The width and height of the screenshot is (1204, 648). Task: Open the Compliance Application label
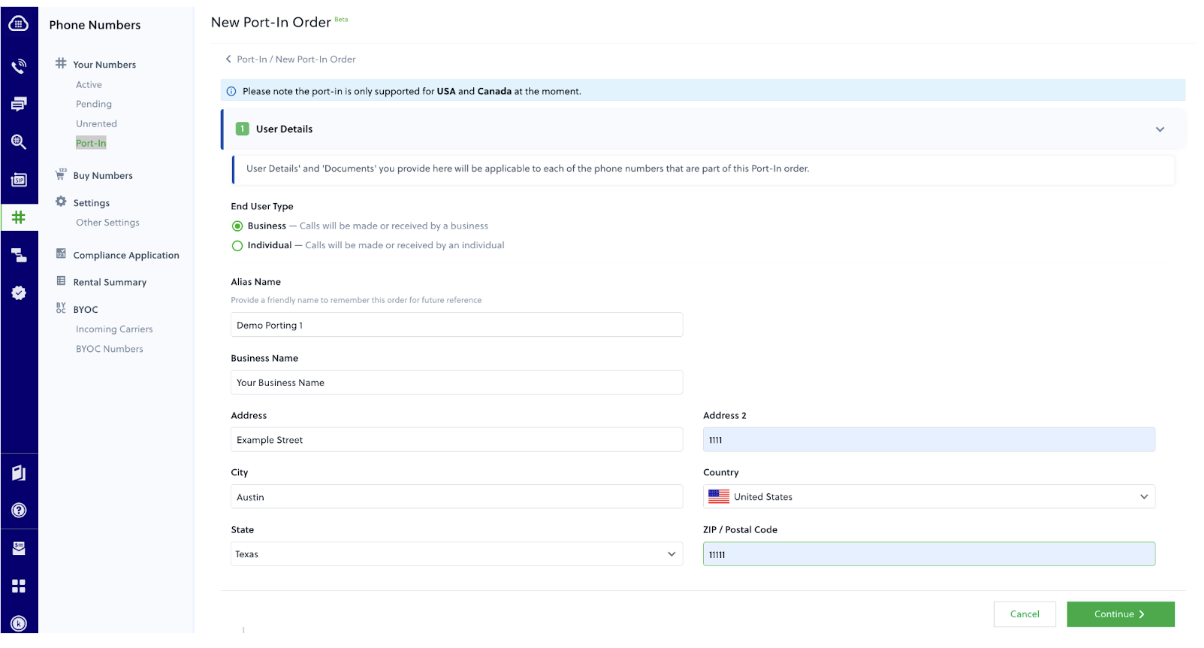[x=126, y=256]
